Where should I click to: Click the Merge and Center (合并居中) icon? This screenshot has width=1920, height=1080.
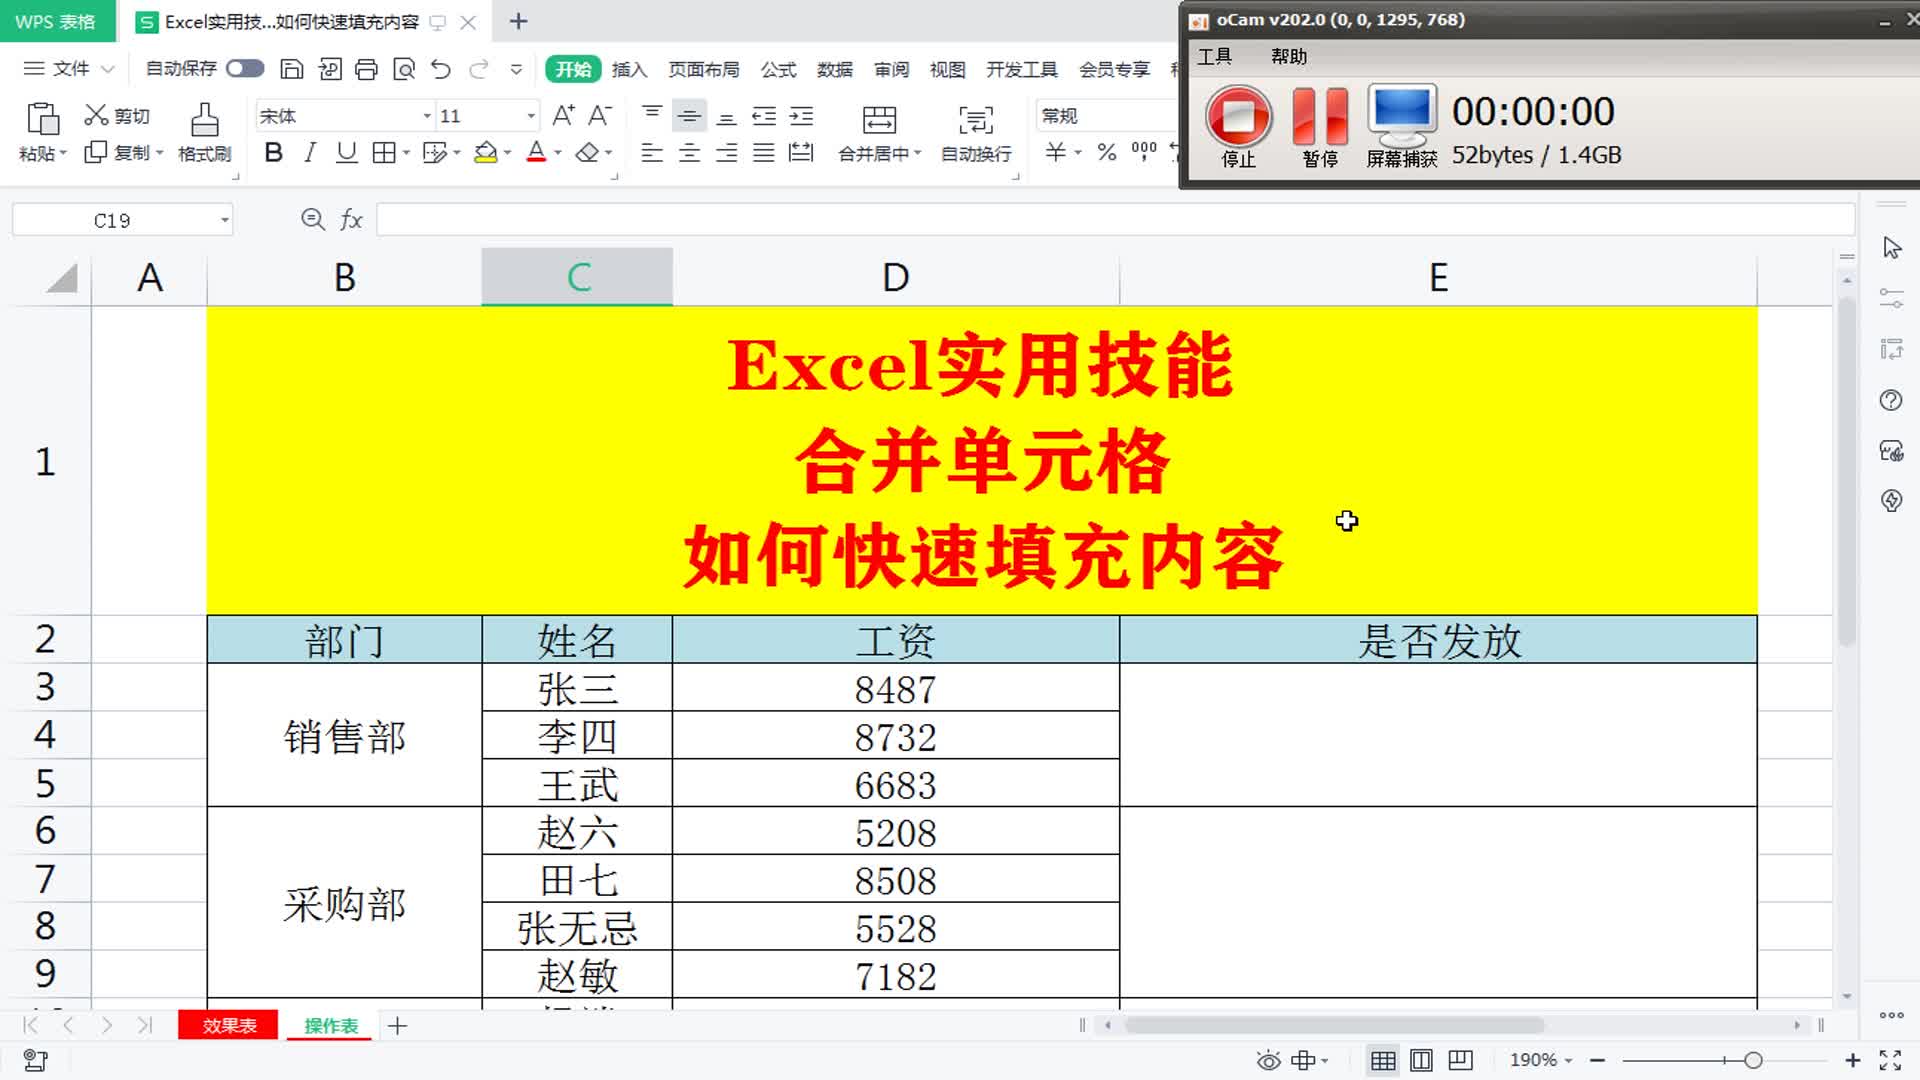pyautogui.click(x=878, y=121)
